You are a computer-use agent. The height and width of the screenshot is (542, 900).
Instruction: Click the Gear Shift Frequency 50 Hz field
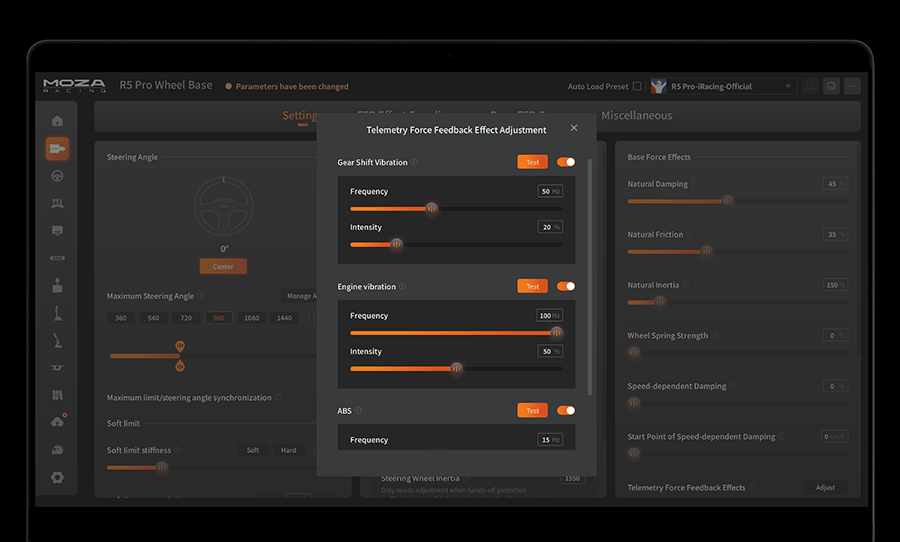pyautogui.click(x=550, y=191)
